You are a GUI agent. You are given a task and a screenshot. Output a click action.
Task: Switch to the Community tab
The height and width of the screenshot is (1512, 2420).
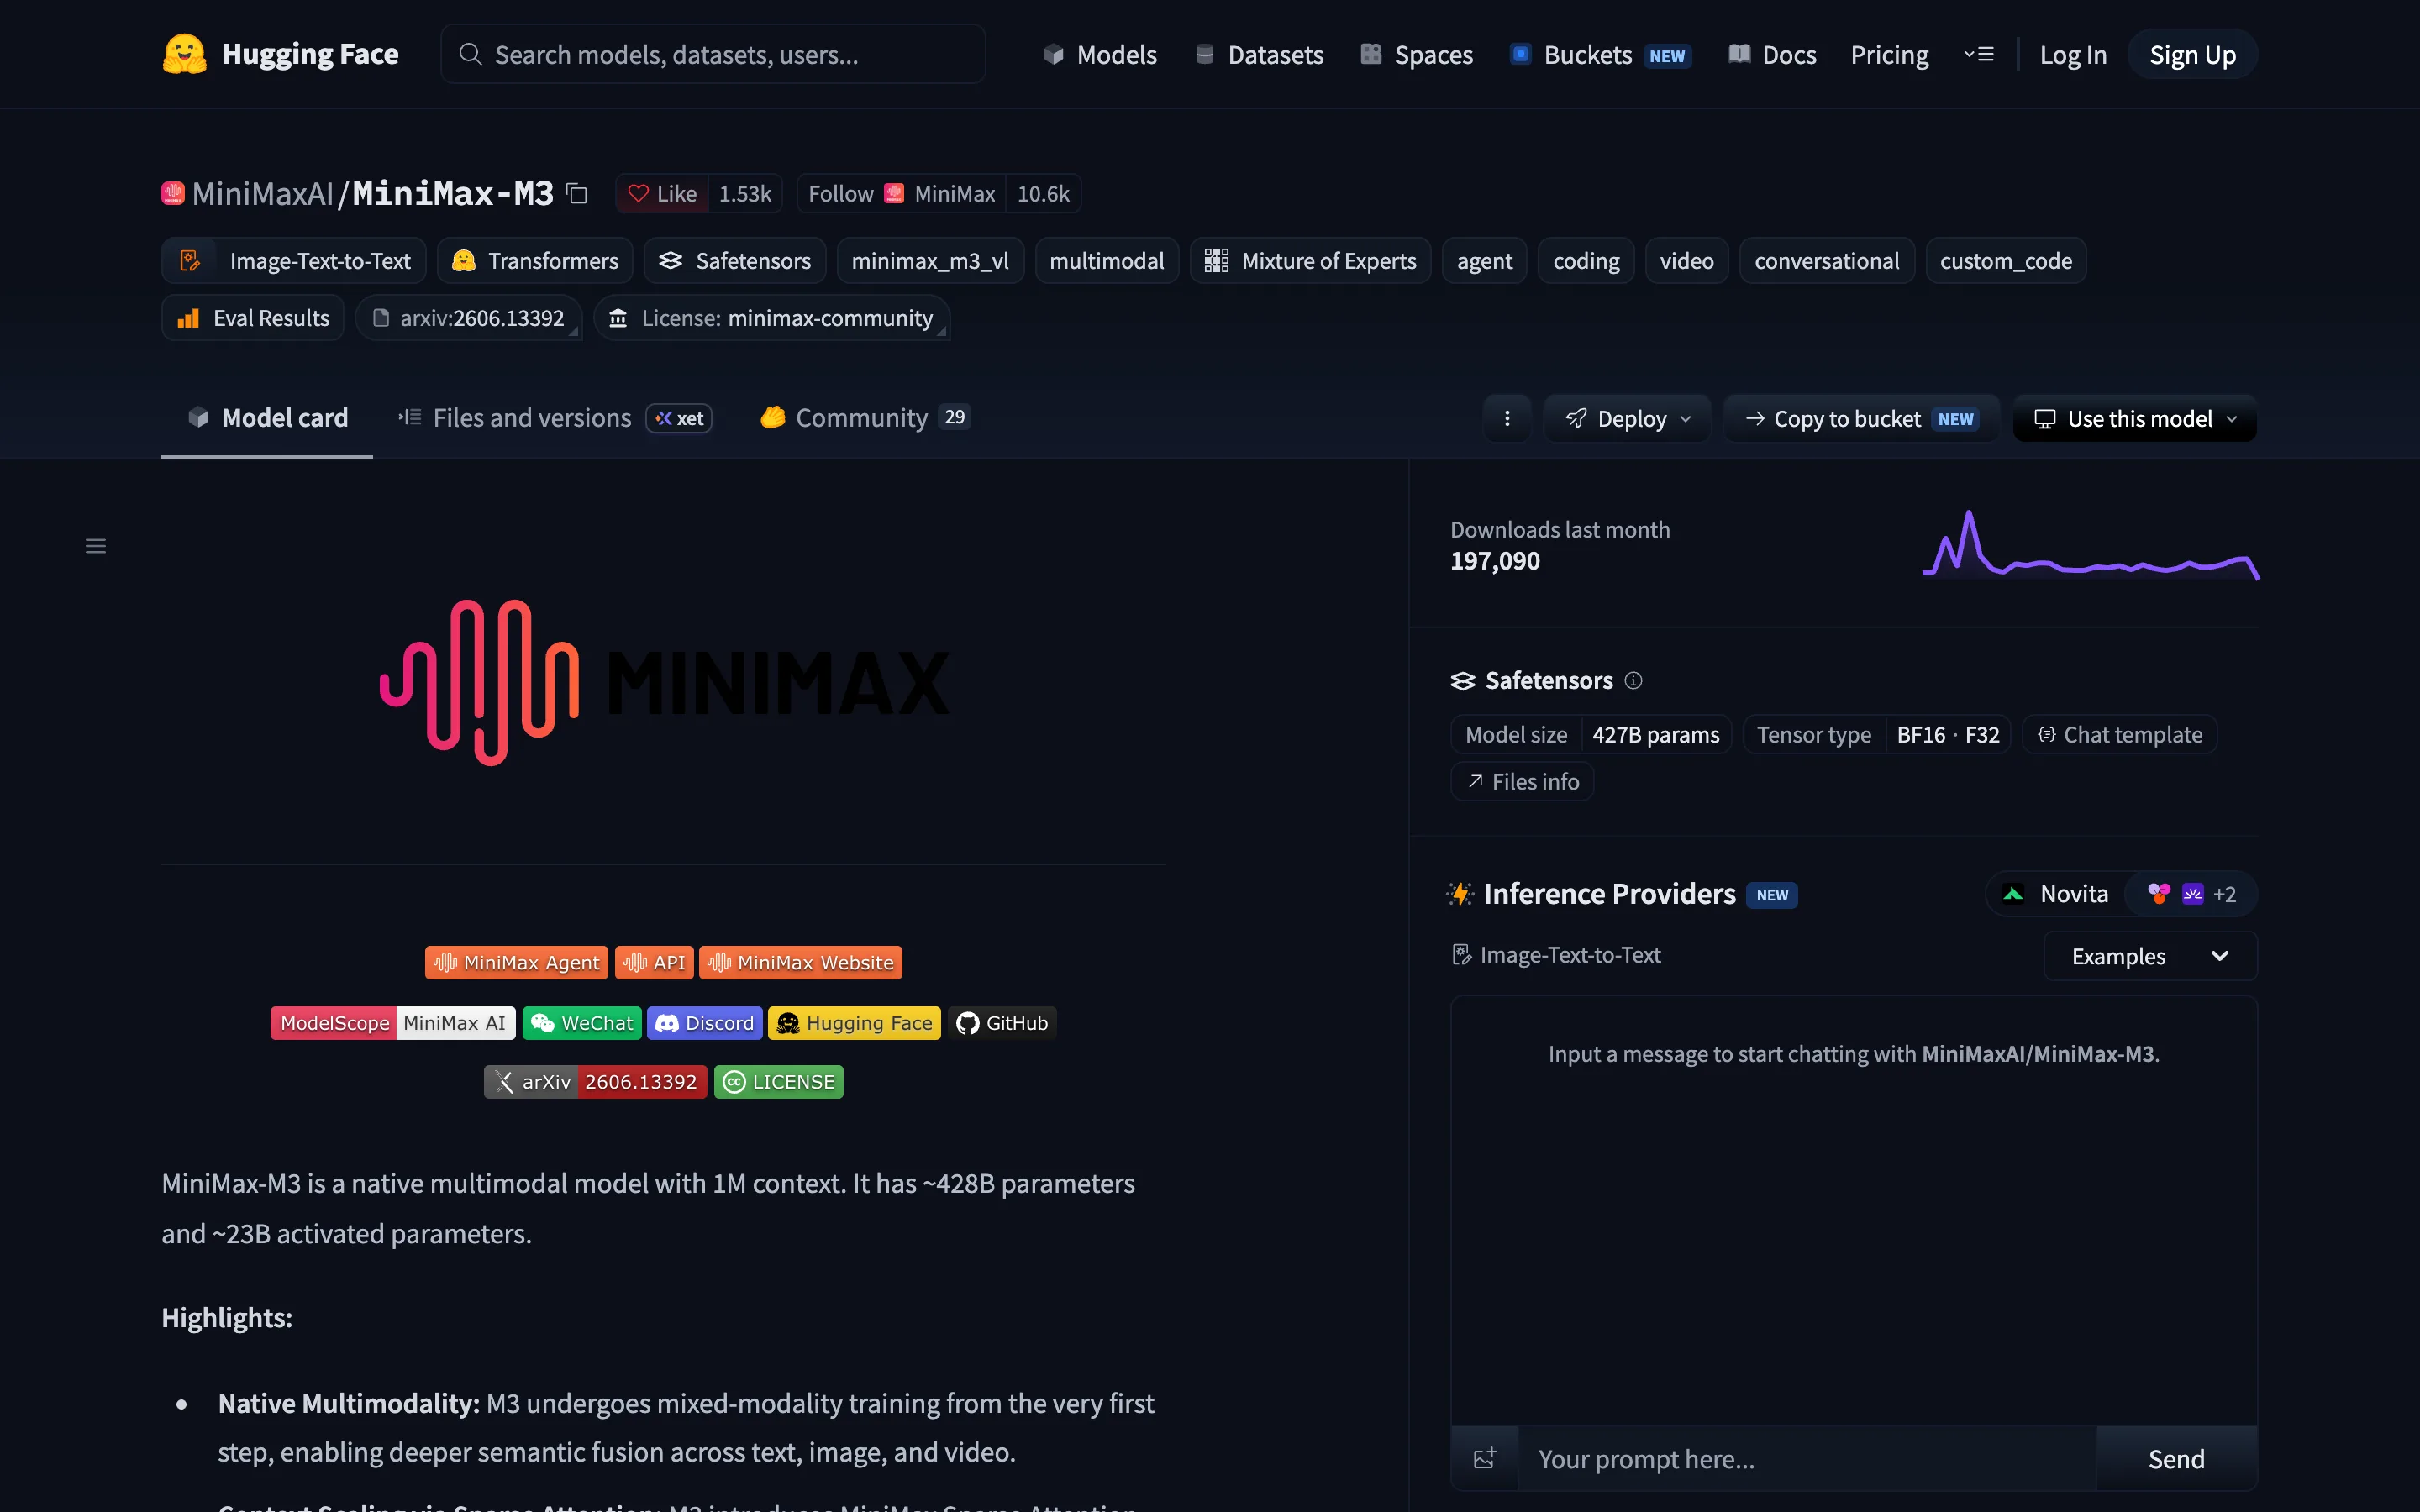click(x=865, y=418)
